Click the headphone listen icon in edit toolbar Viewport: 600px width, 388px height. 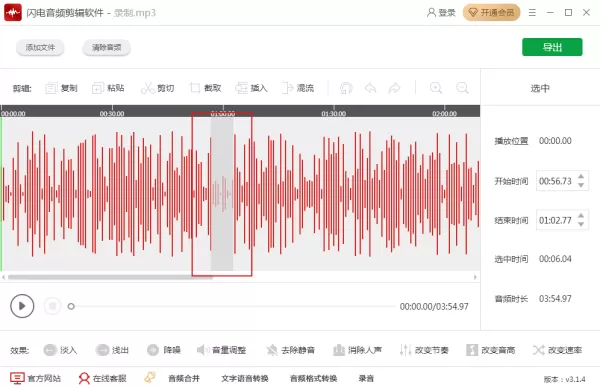346,88
